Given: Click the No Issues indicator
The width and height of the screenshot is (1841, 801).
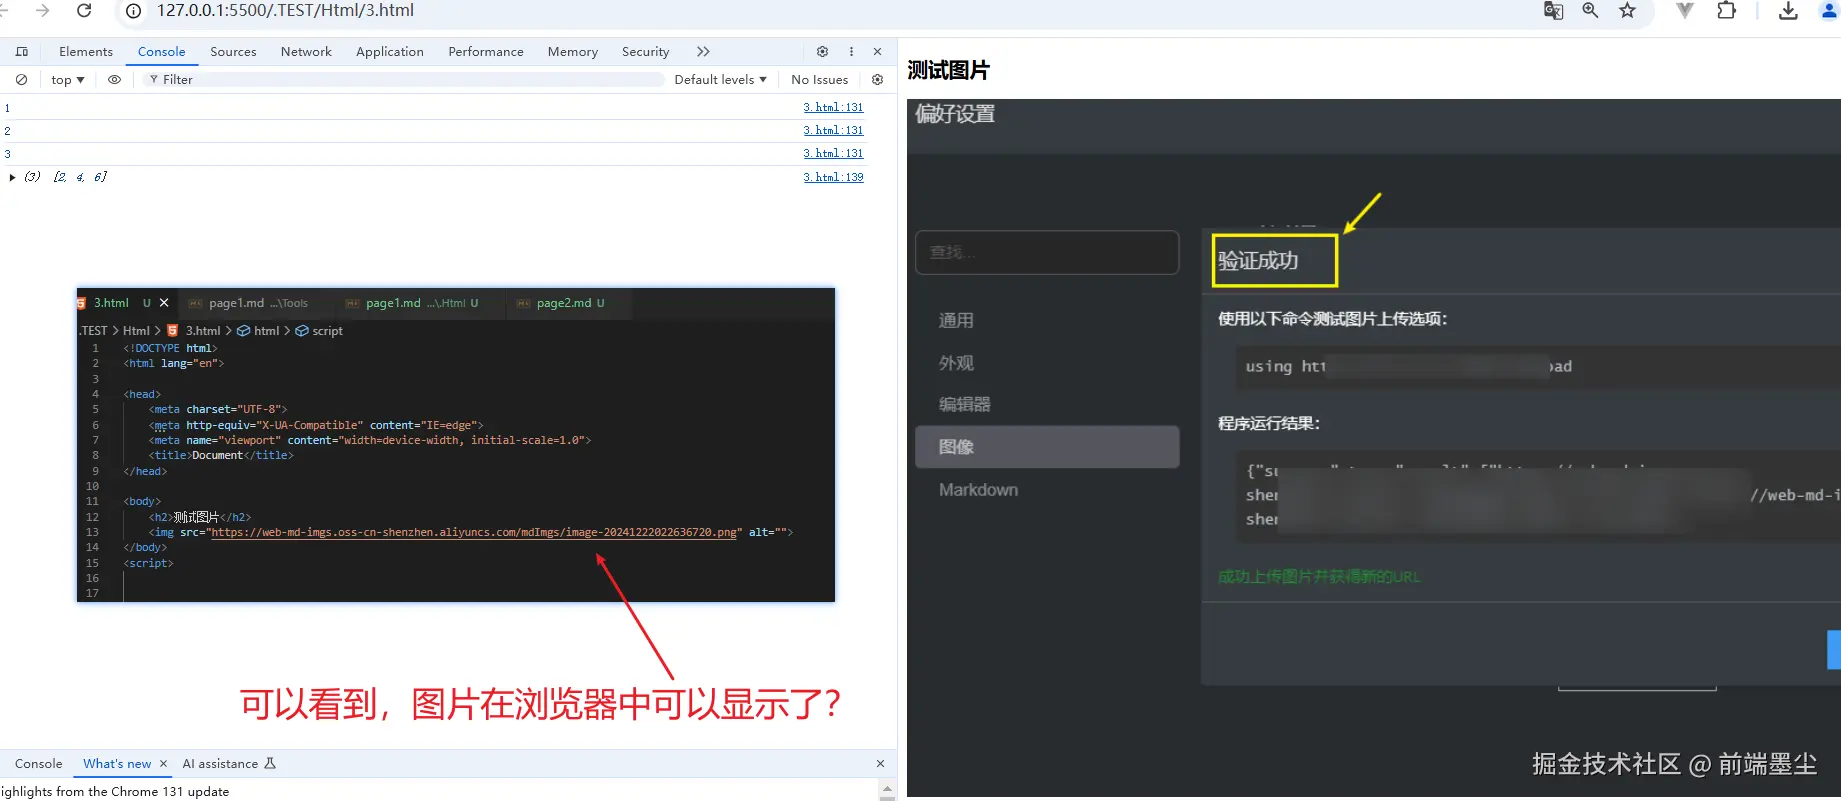Looking at the screenshot, I should point(819,80).
